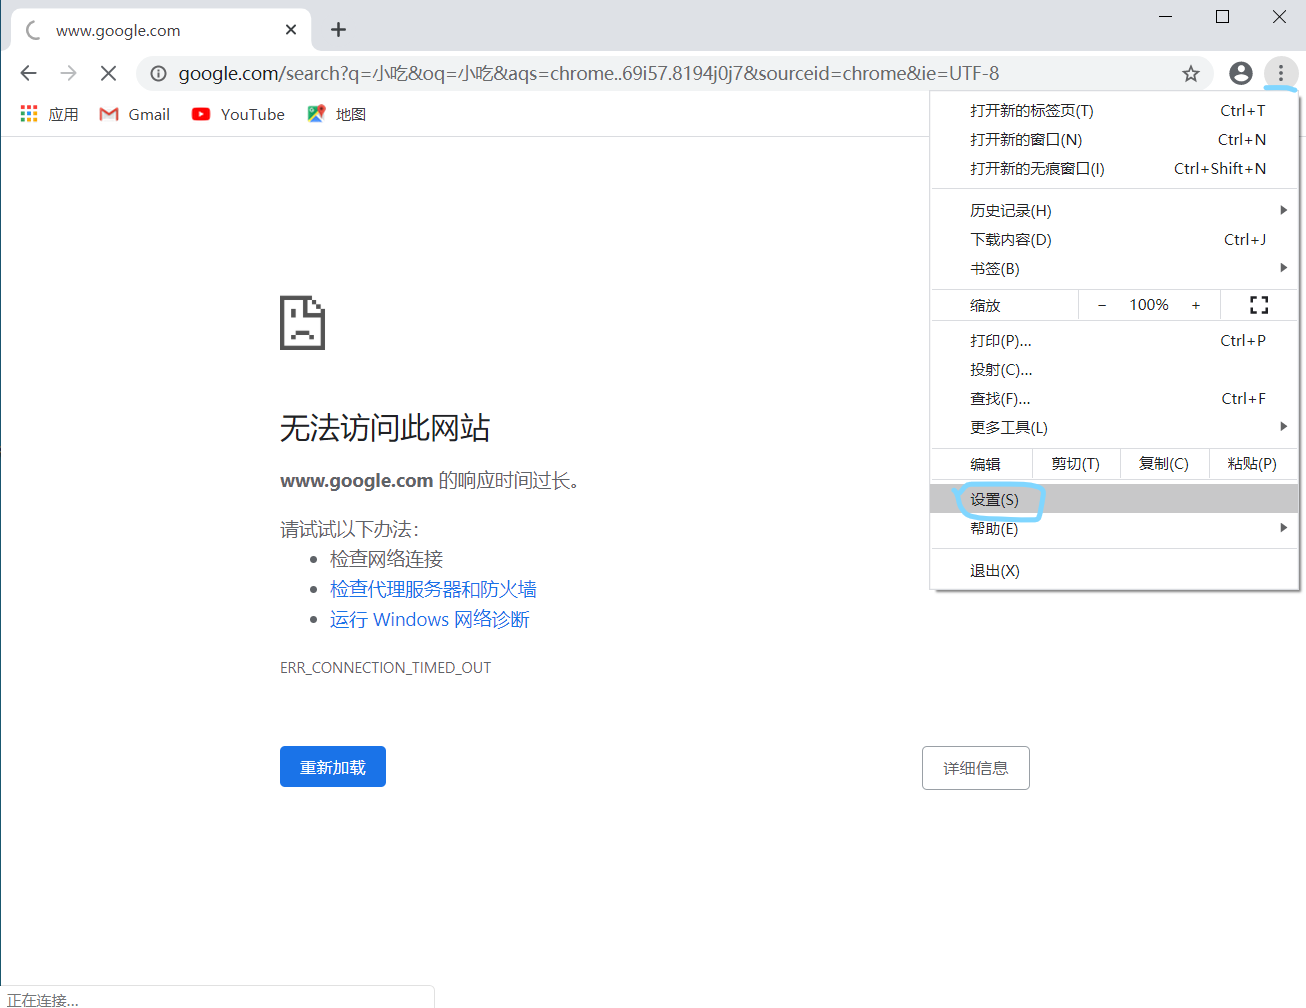Viewport: 1306px width, 1008px height.
Task: Open the Maps (地图) bookmark
Action: pos(336,114)
